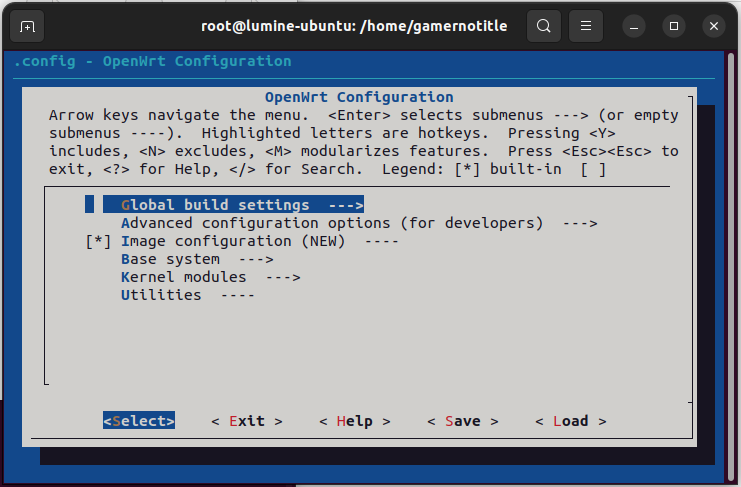This screenshot has width=741, height=487.
Task: Open the terminal hamburger menu
Action: [x=587, y=26]
